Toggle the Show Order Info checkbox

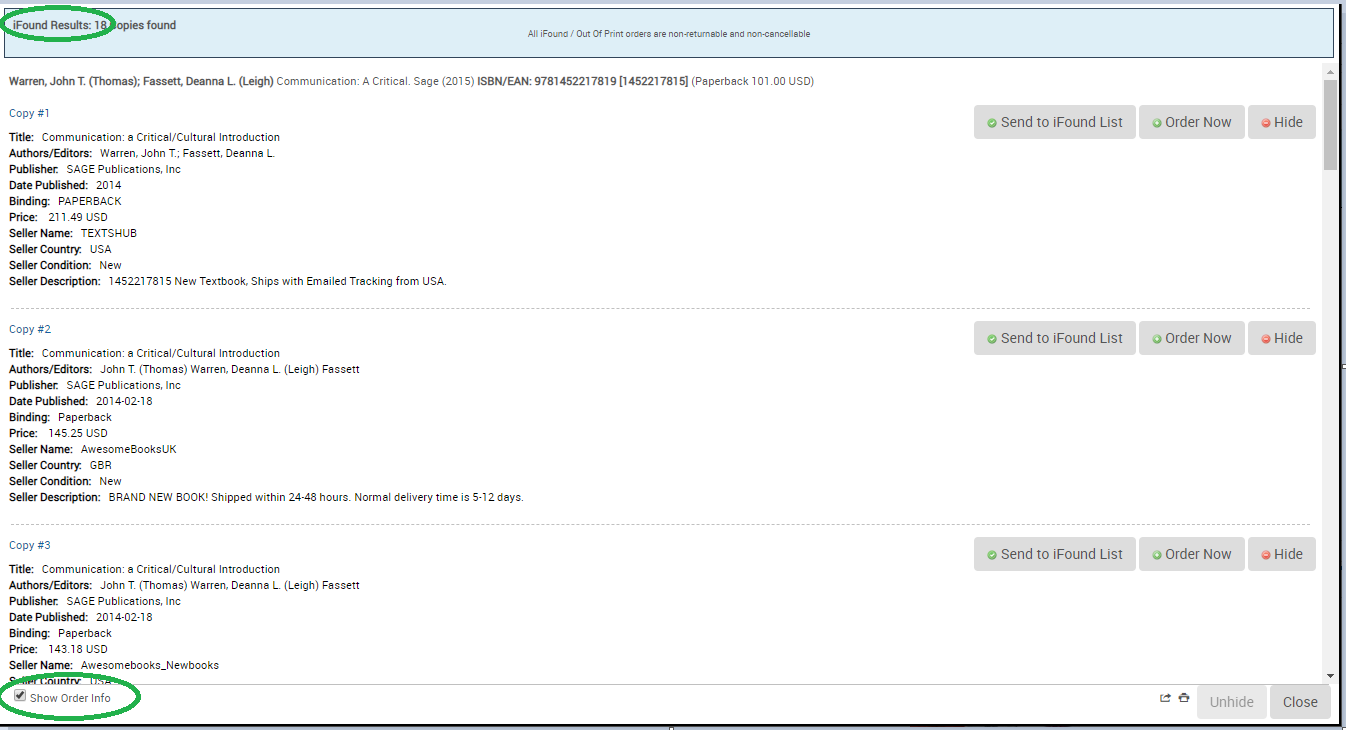point(20,696)
